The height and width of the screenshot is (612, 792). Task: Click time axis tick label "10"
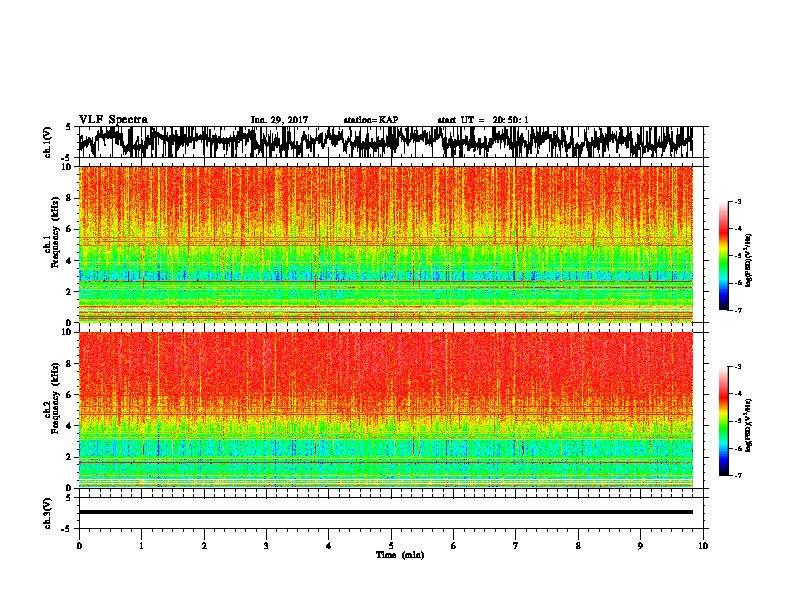(703, 546)
